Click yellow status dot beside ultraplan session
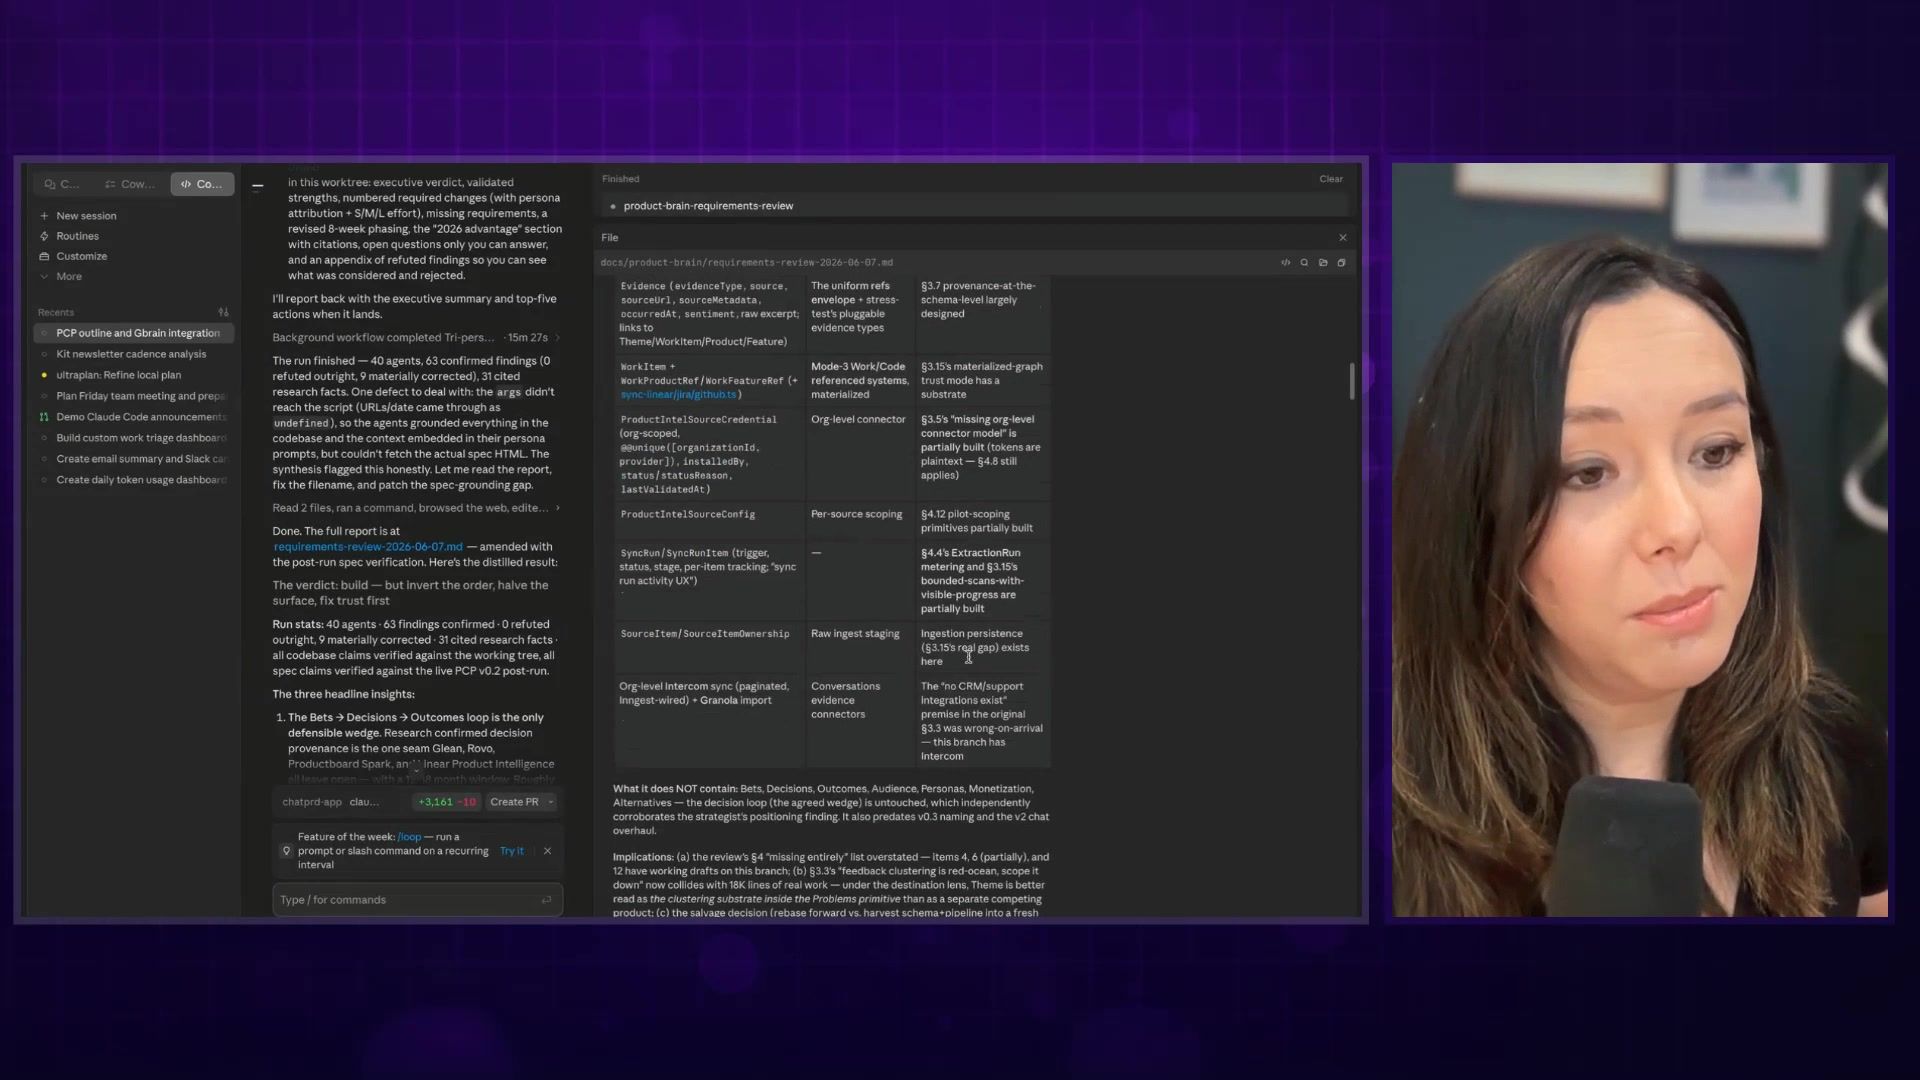This screenshot has width=1920, height=1080. coord(44,375)
